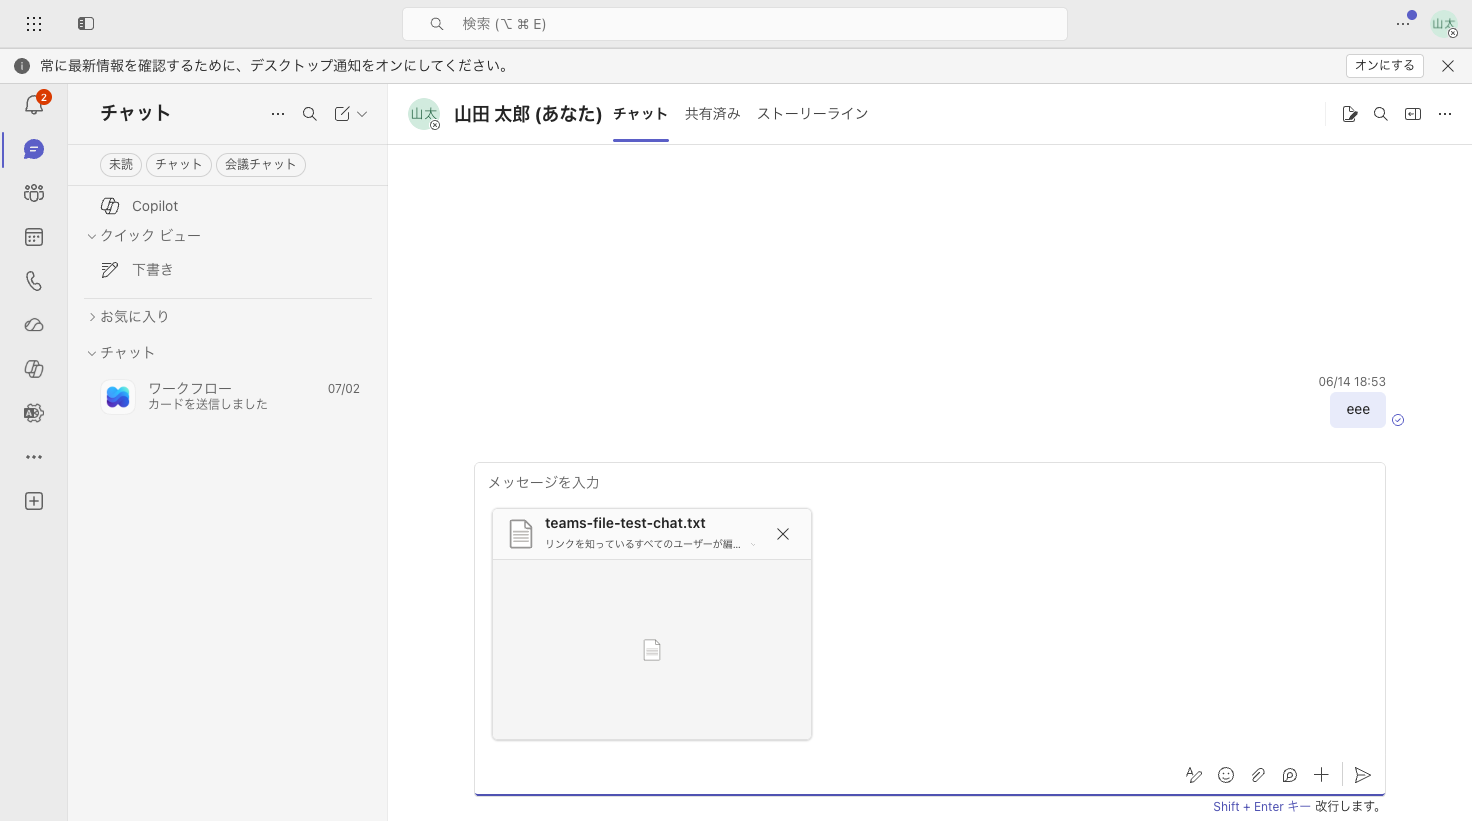
Task: Open chat in side pane icon
Action: tap(1413, 114)
